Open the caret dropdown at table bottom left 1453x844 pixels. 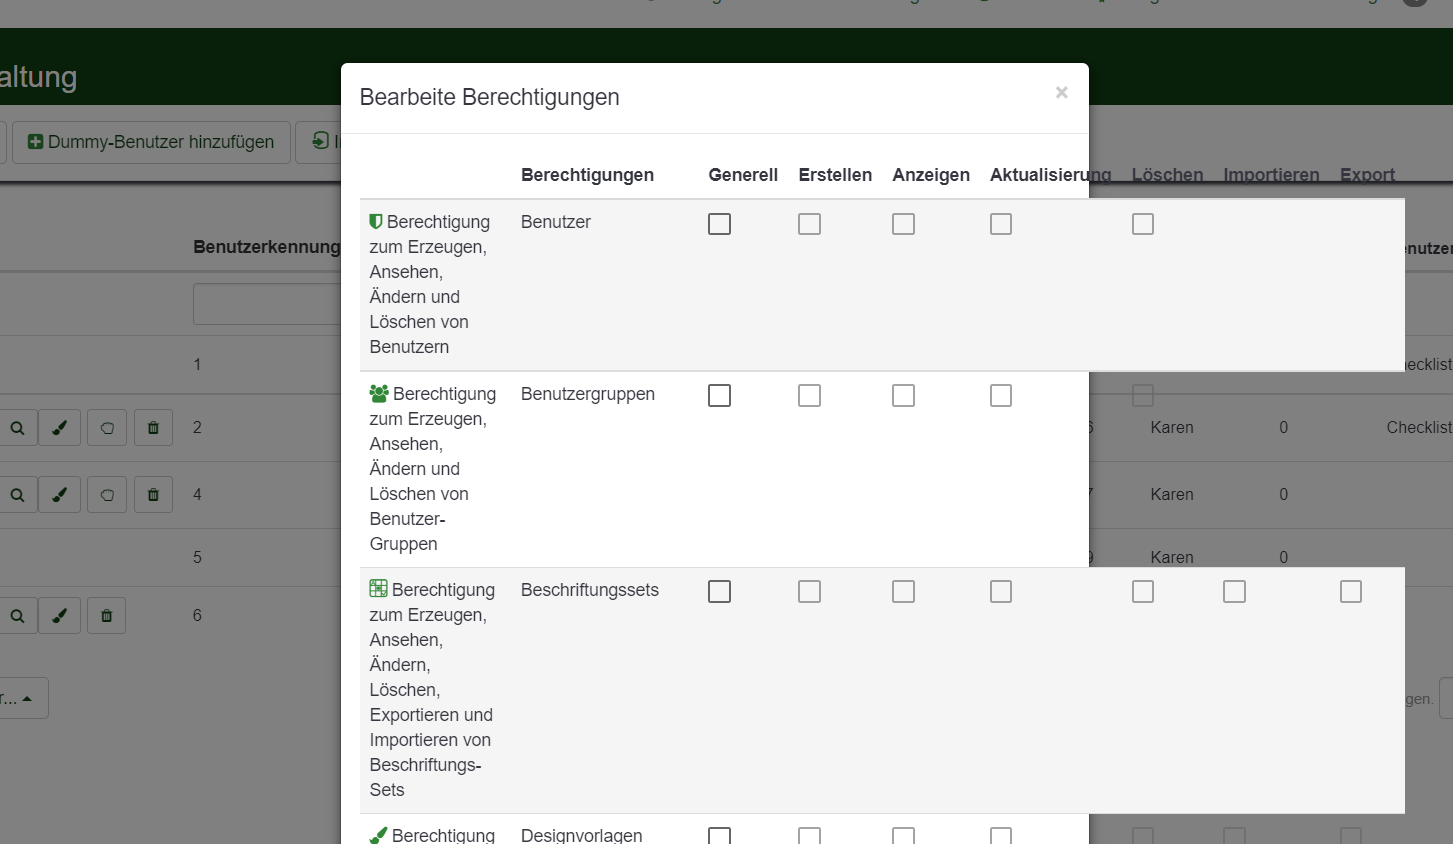pos(22,698)
